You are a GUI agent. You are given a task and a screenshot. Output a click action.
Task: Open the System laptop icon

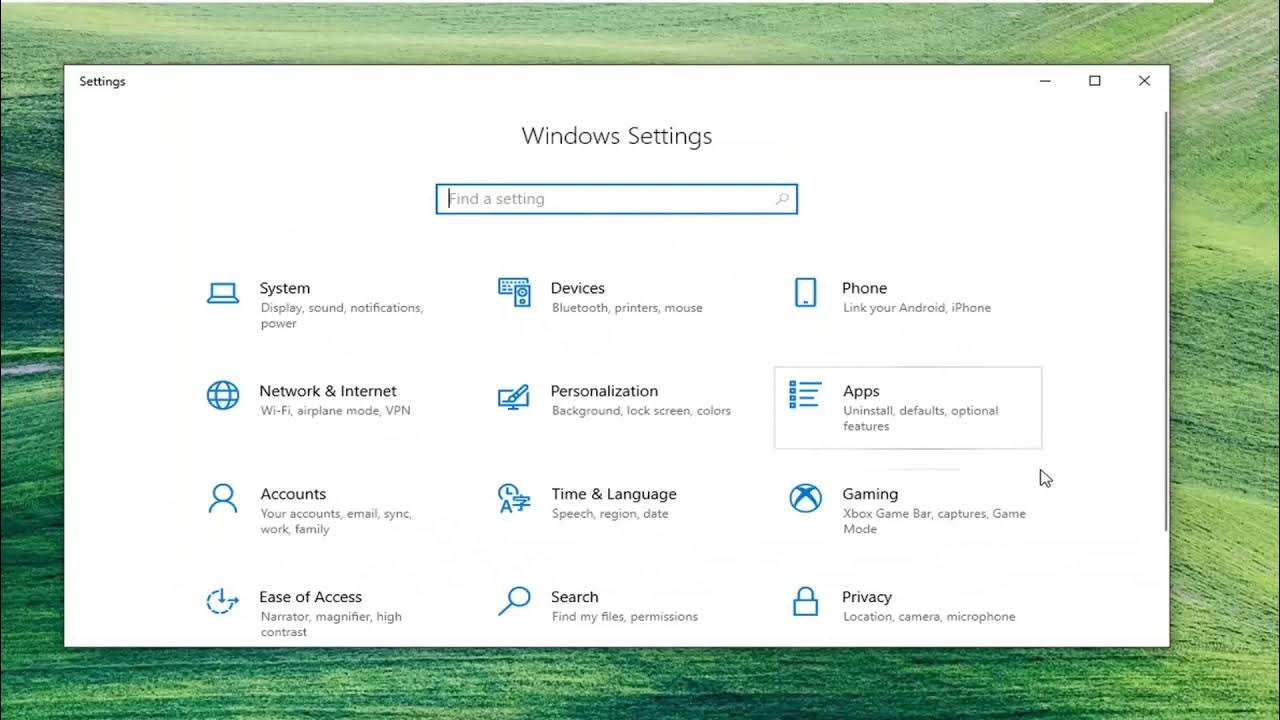(x=223, y=293)
